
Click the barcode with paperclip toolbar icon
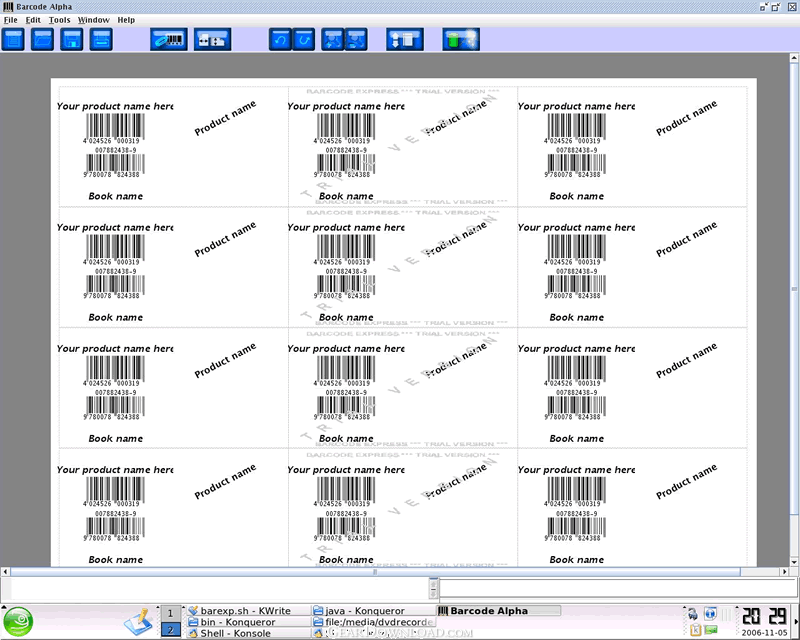tap(169, 39)
